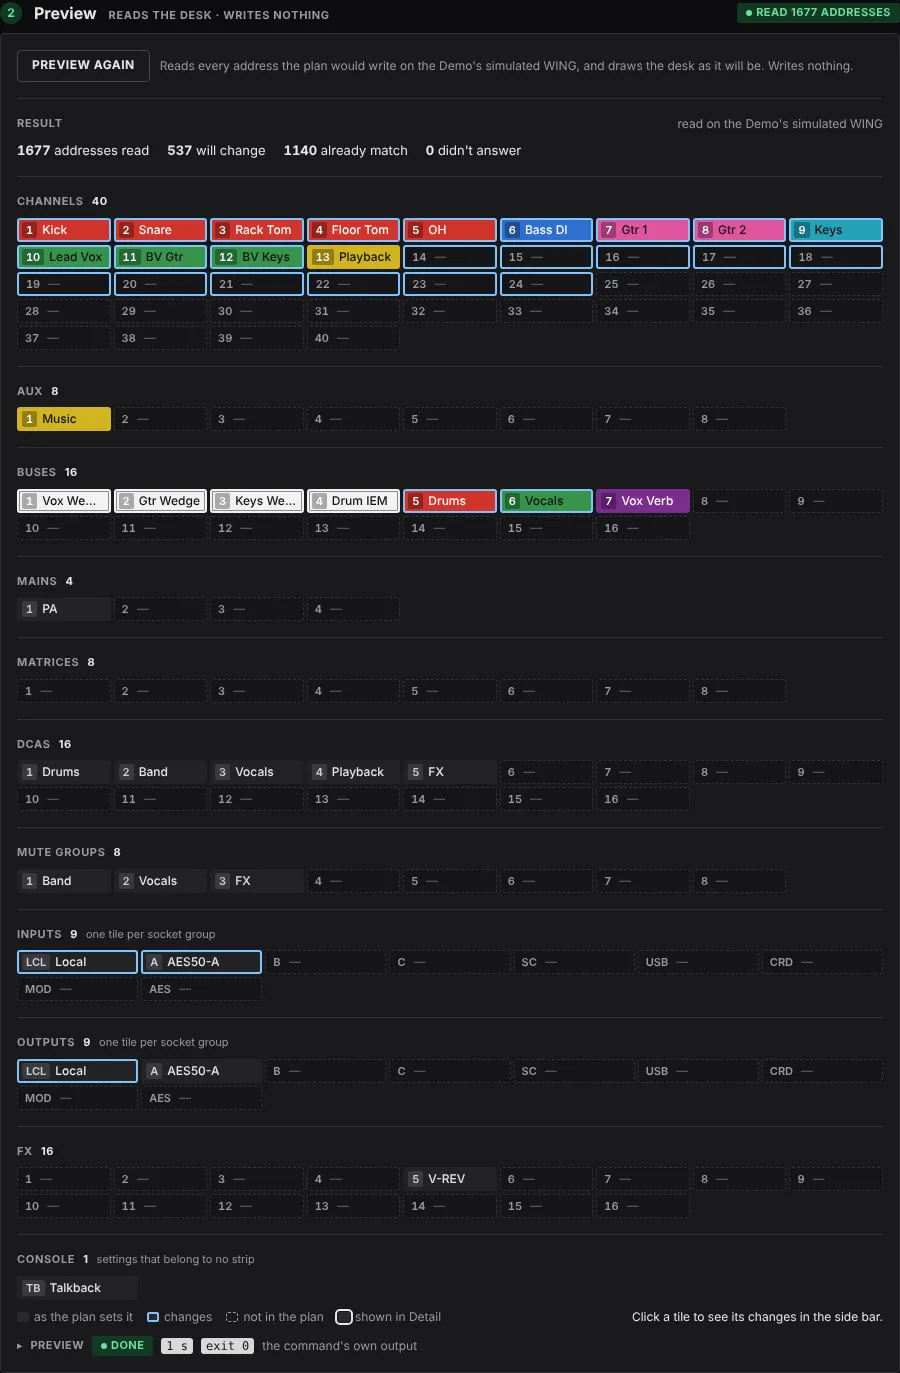Select the BV Keys channel tile
Screen dimensions: 900x1373
click(257, 257)
